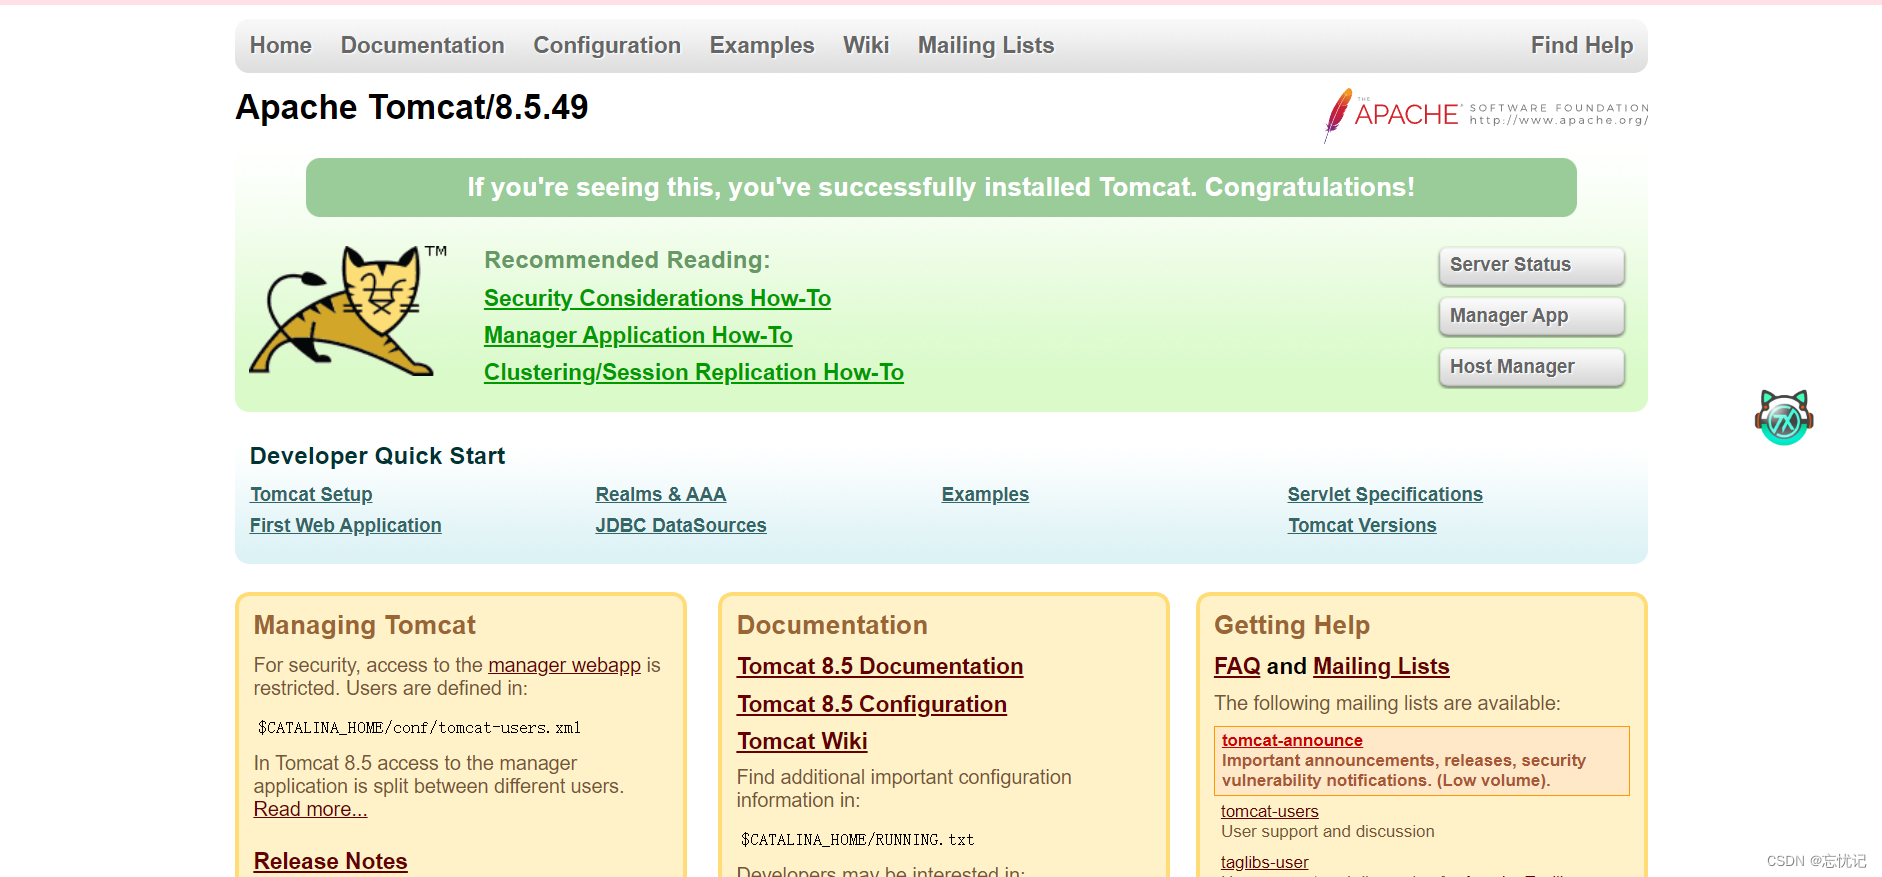The width and height of the screenshot is (1882, 877).
Task: Open Tomcat 8.5 Configuration link
Action: 872,704
